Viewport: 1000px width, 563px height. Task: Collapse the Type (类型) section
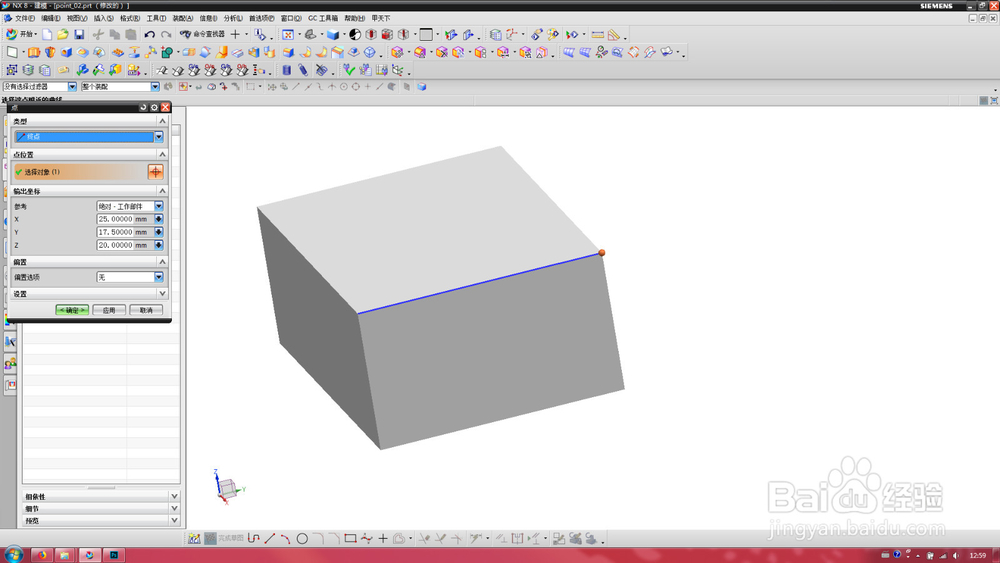point(163,121)
